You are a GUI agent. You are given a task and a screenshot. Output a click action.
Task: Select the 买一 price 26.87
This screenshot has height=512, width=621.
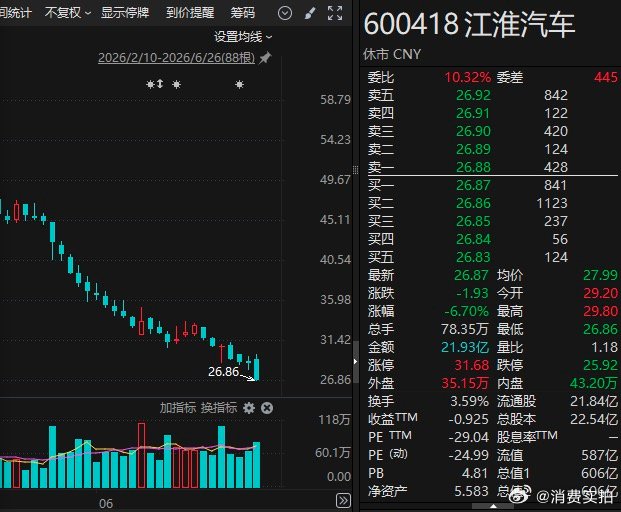[473, 185]
